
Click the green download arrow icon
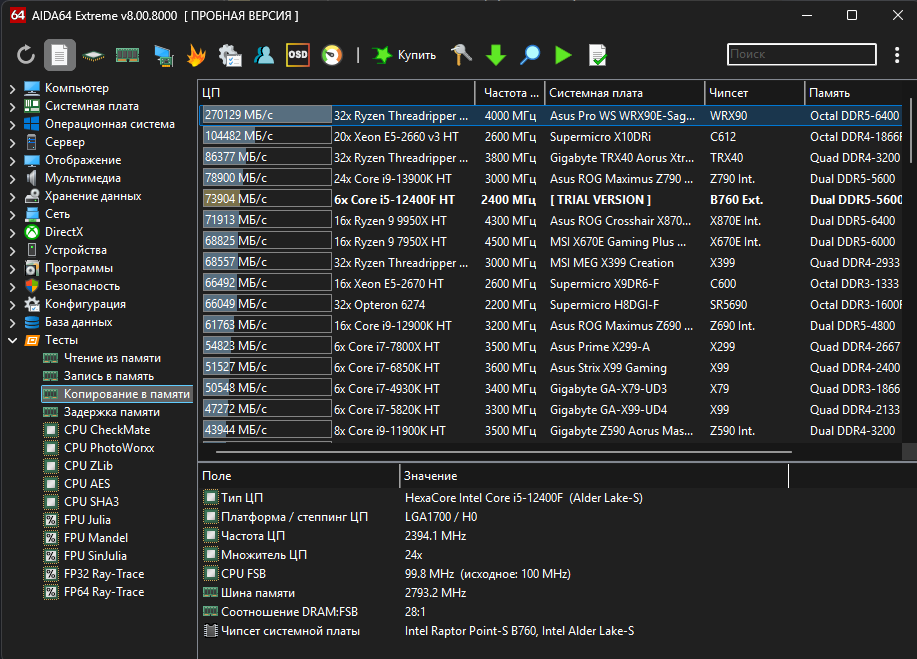[x=495, y=55]
